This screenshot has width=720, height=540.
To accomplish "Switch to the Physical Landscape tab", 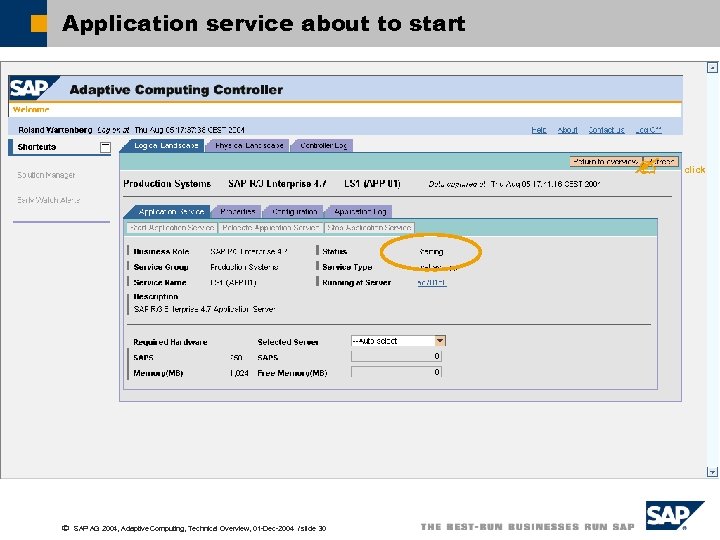I will tap(249, 146).
